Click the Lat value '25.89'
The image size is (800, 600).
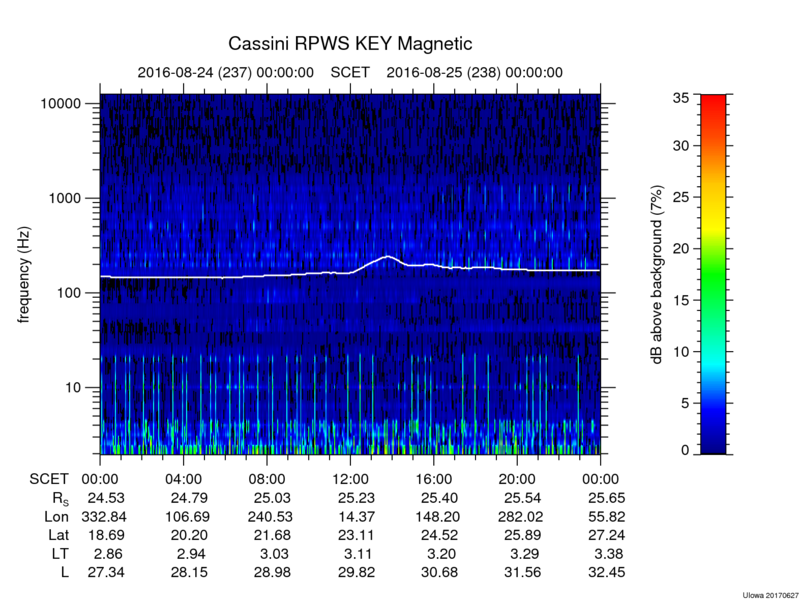pos(523,535)
